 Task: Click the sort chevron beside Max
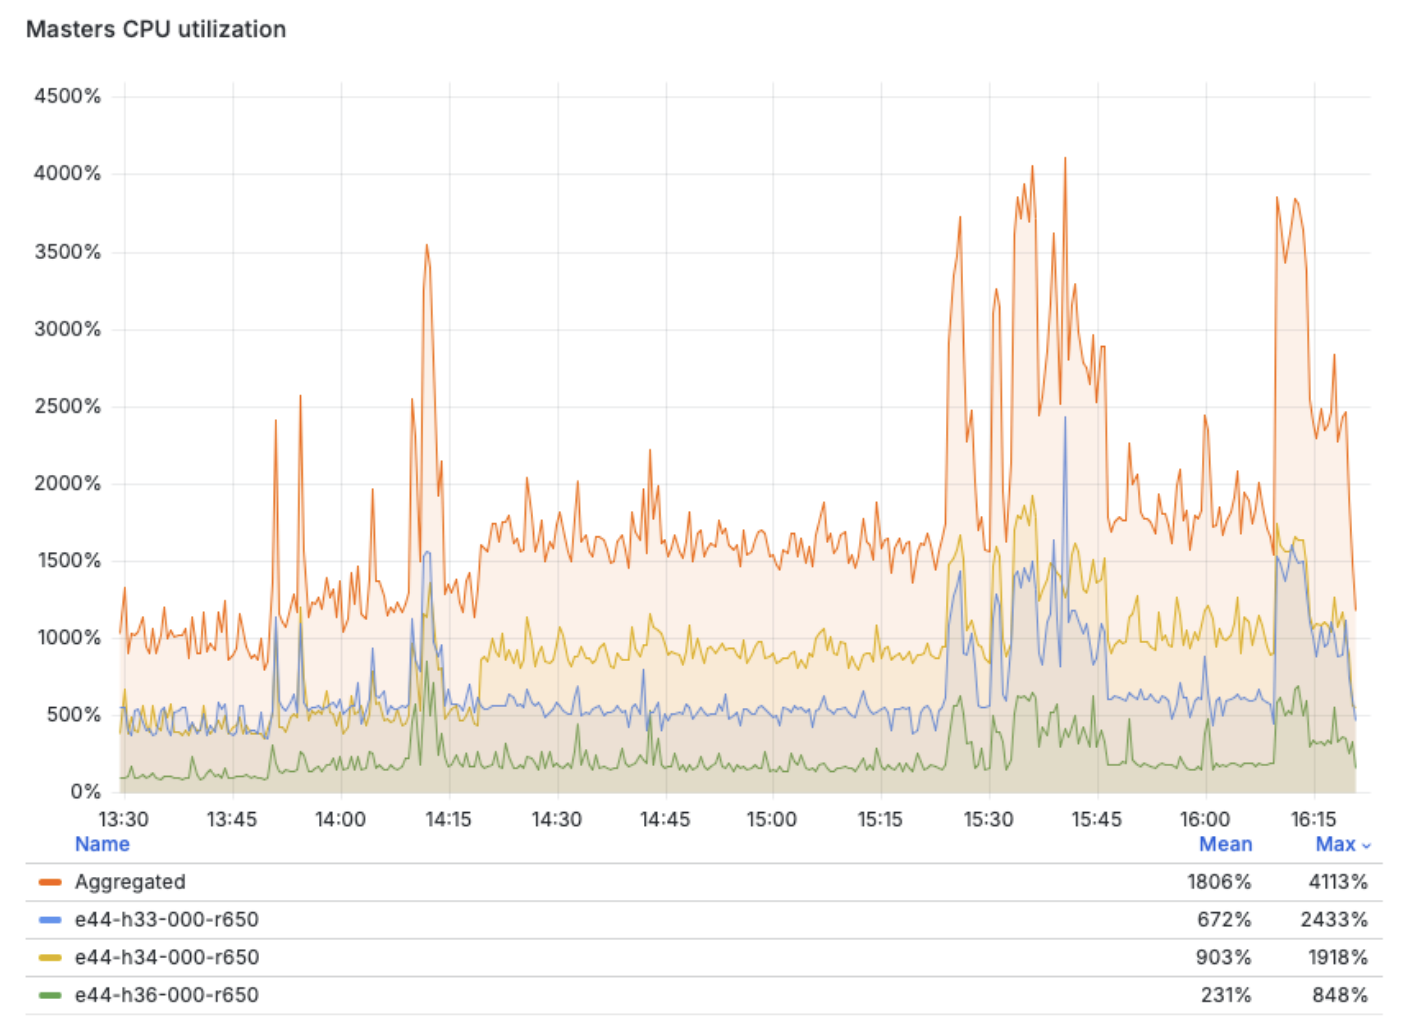point(1366,846)
